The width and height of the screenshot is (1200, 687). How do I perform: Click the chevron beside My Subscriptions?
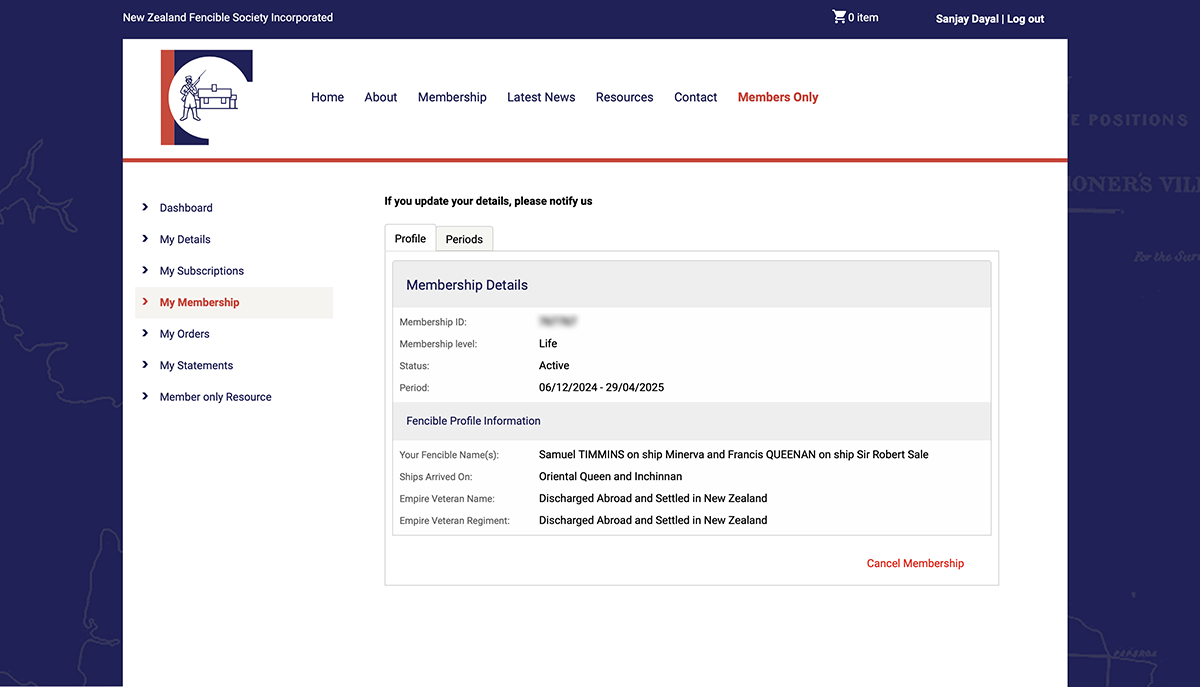coord(144,270)
